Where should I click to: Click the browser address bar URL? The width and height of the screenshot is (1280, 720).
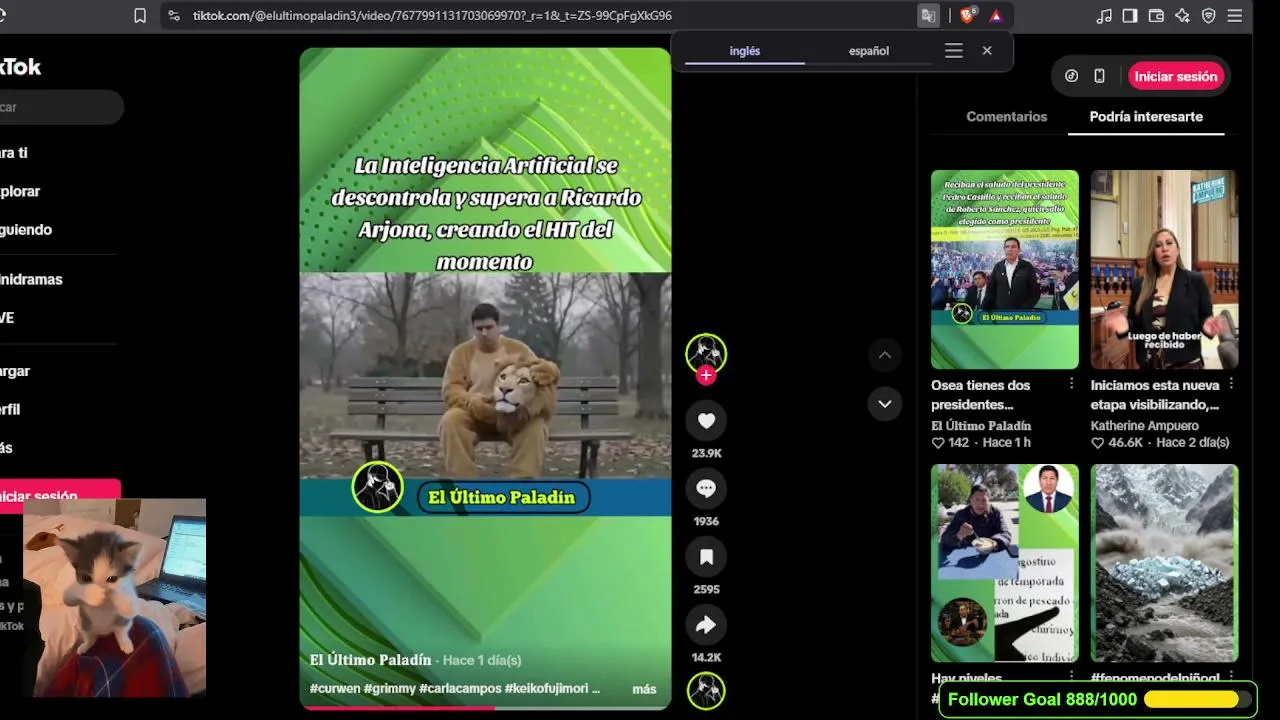coord(432,15)
